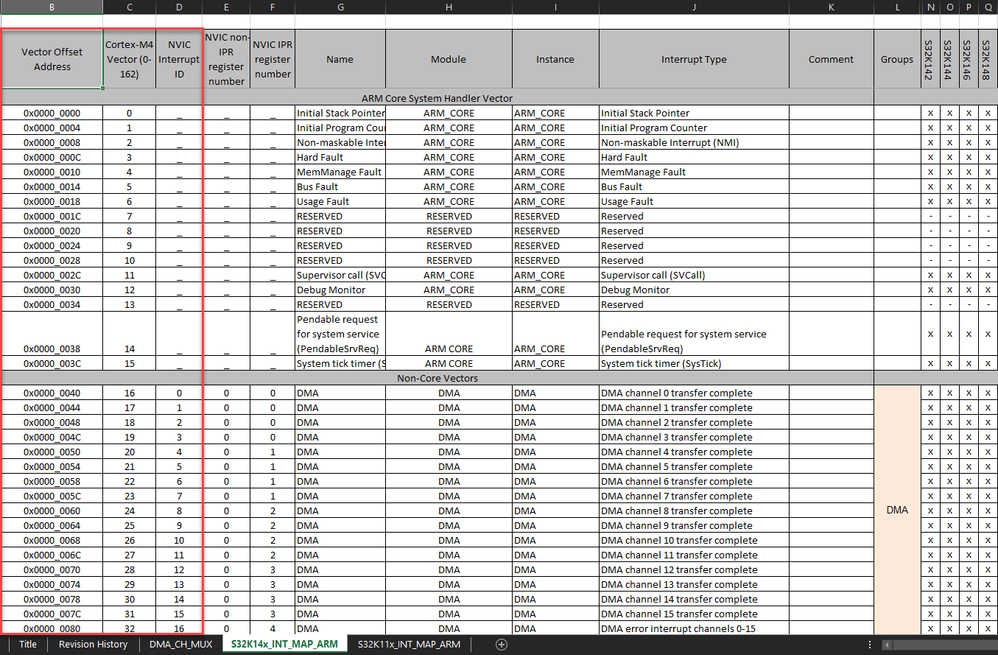Open sheet tab options three-dot menu
The width and height of the screenshot is (998, 655).
click(869, 644)
